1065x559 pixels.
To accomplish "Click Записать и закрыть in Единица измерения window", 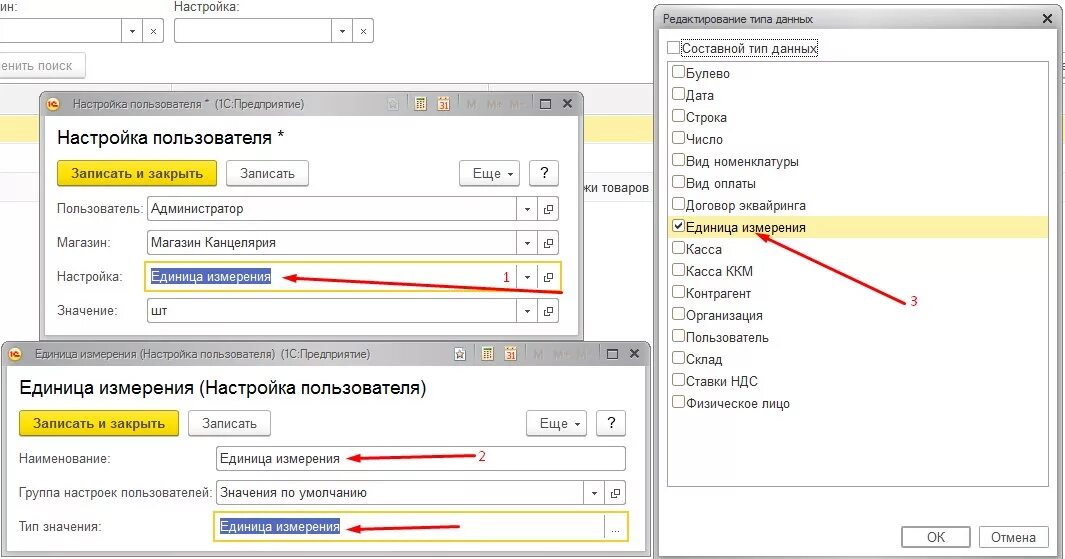I will point(98,423).
